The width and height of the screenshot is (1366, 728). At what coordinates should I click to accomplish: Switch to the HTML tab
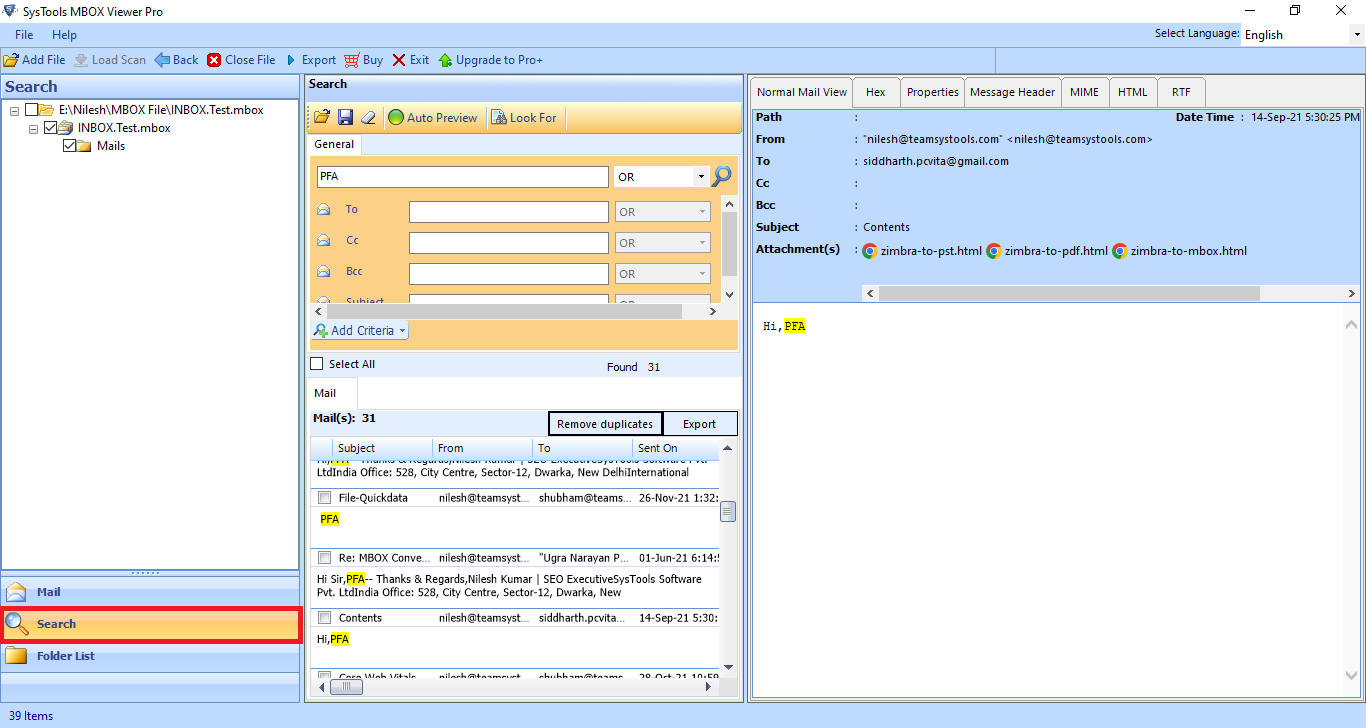1132,92
